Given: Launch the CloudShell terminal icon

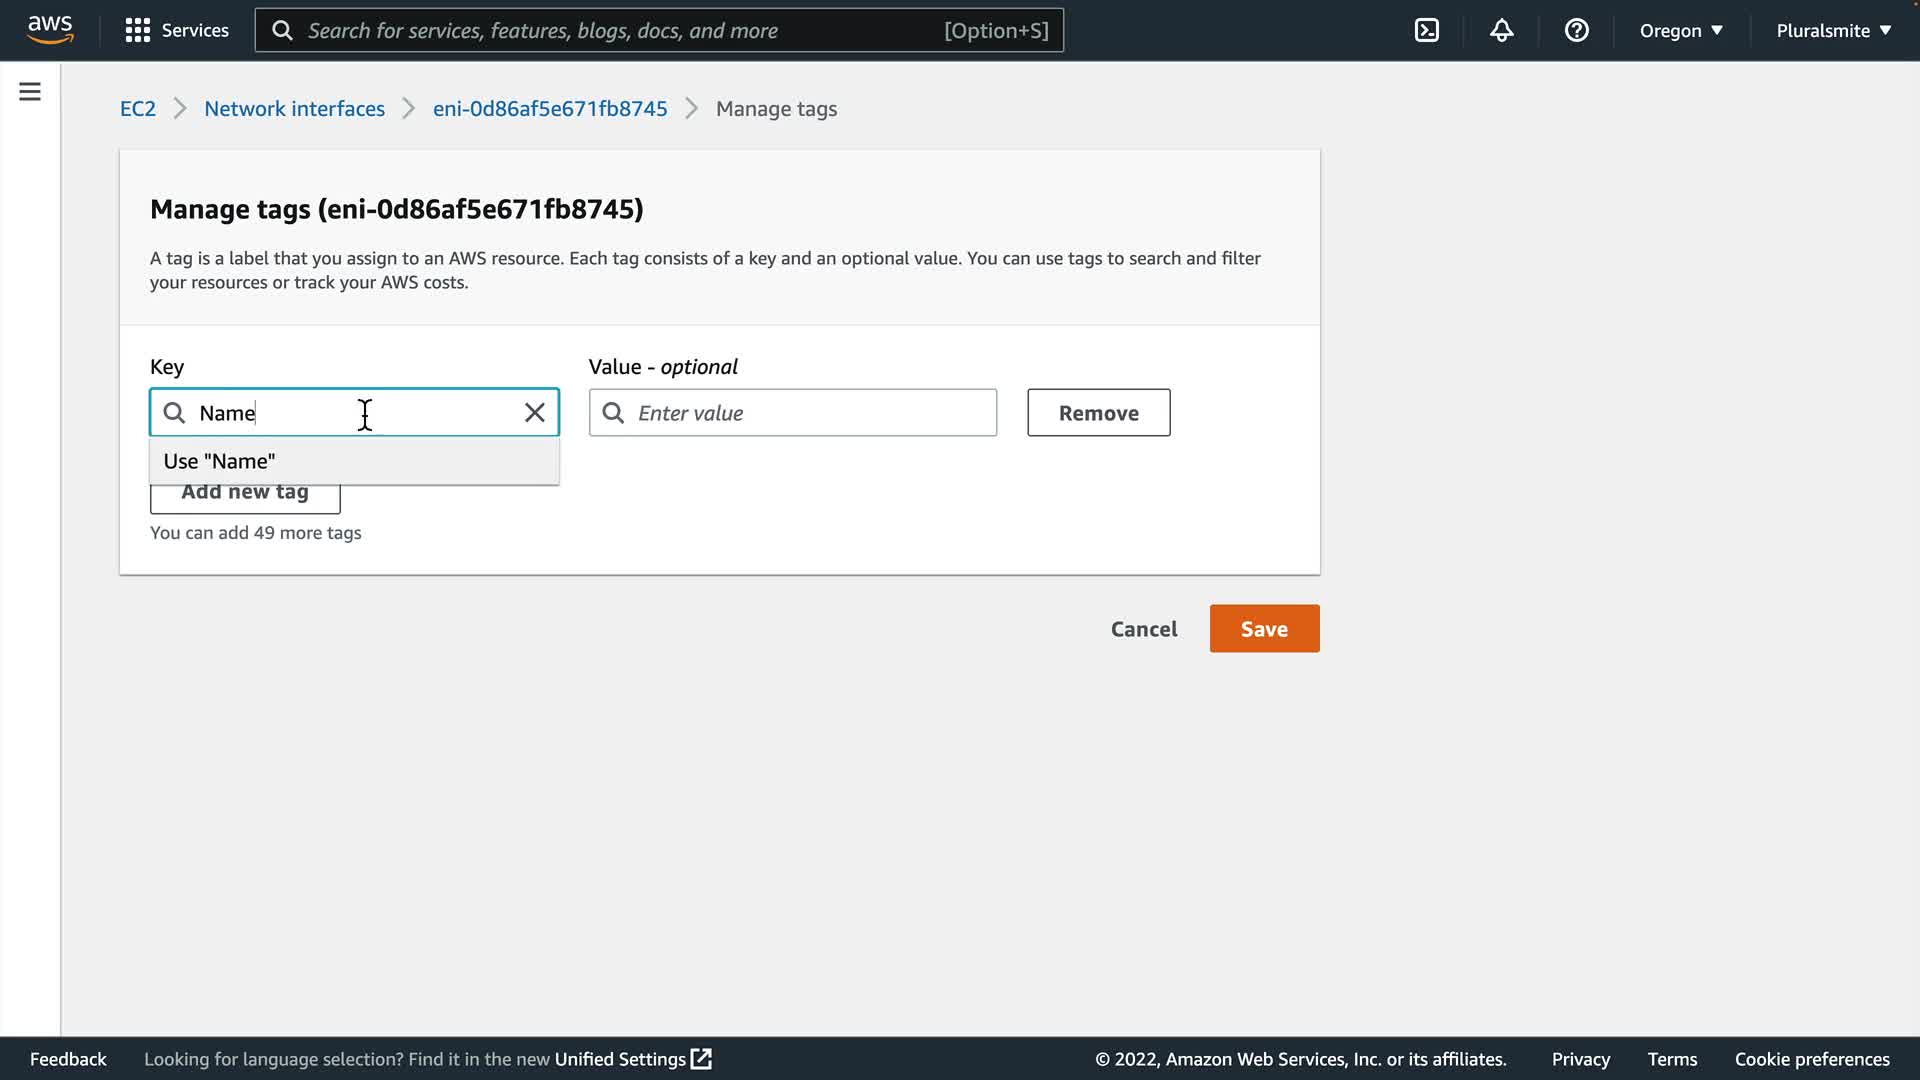Looking at the screenshot, I should pyautogui.click(x=1427, y=30).
